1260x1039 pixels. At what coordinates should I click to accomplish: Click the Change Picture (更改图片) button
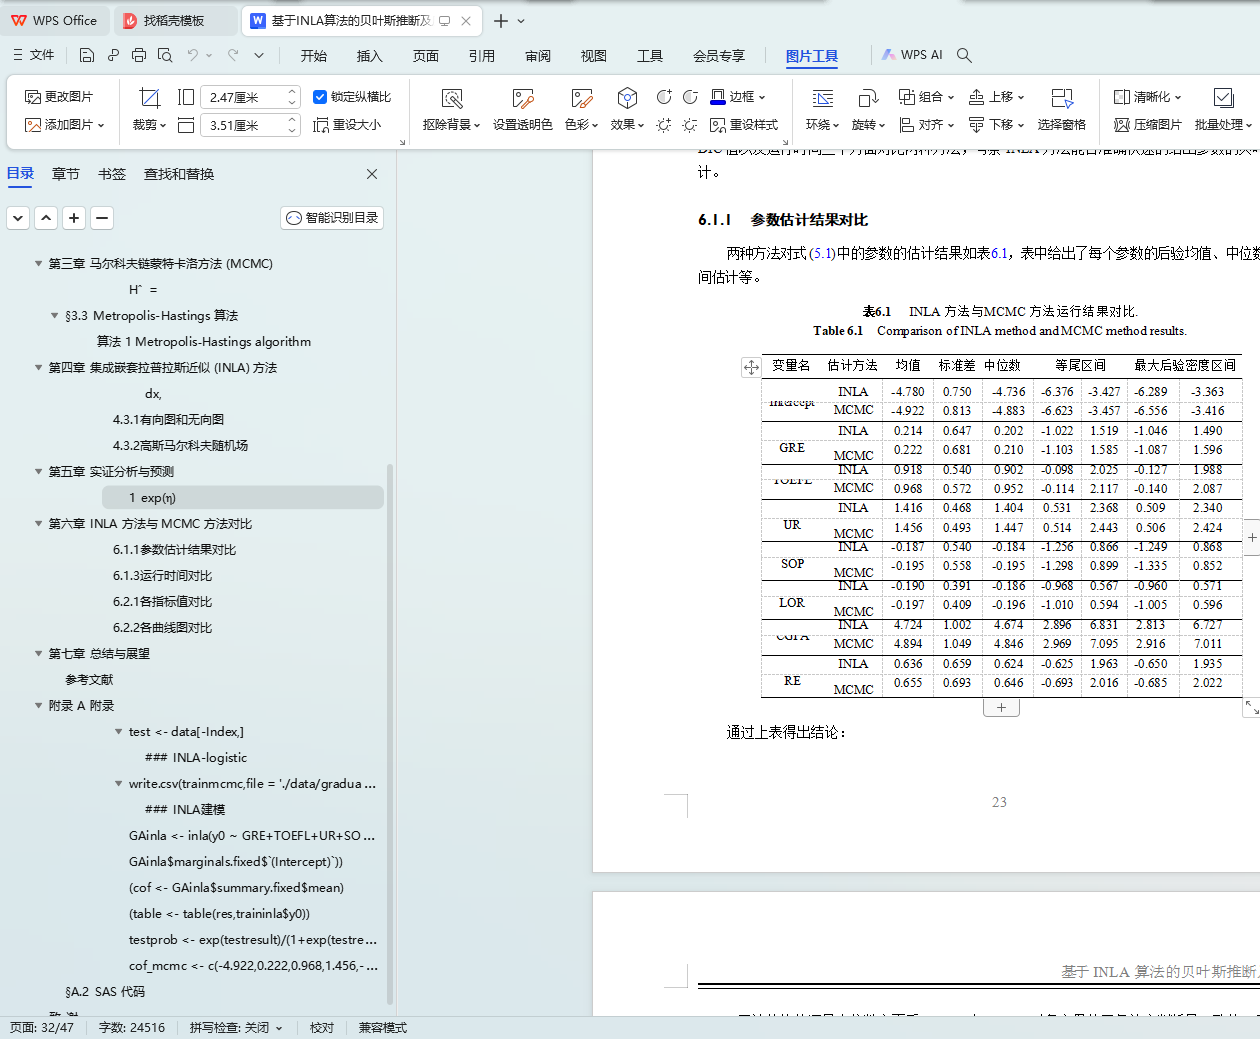(x=59, y=97)
